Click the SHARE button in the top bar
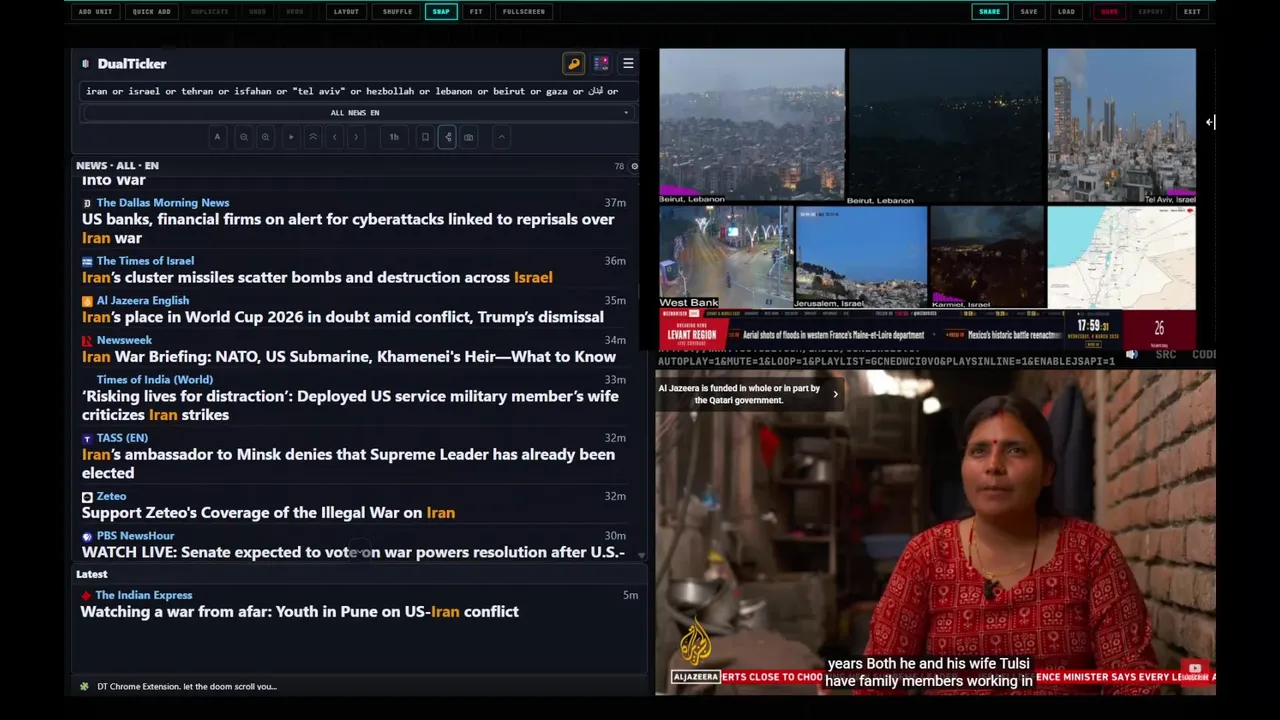 (x=989, y=12)
